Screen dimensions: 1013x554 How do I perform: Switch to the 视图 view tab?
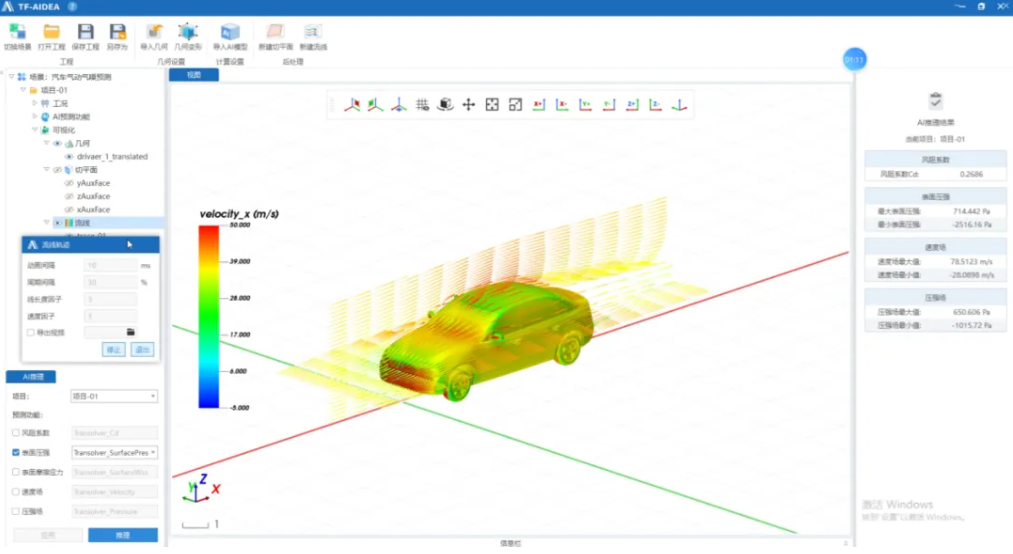[x=193, y=75]
